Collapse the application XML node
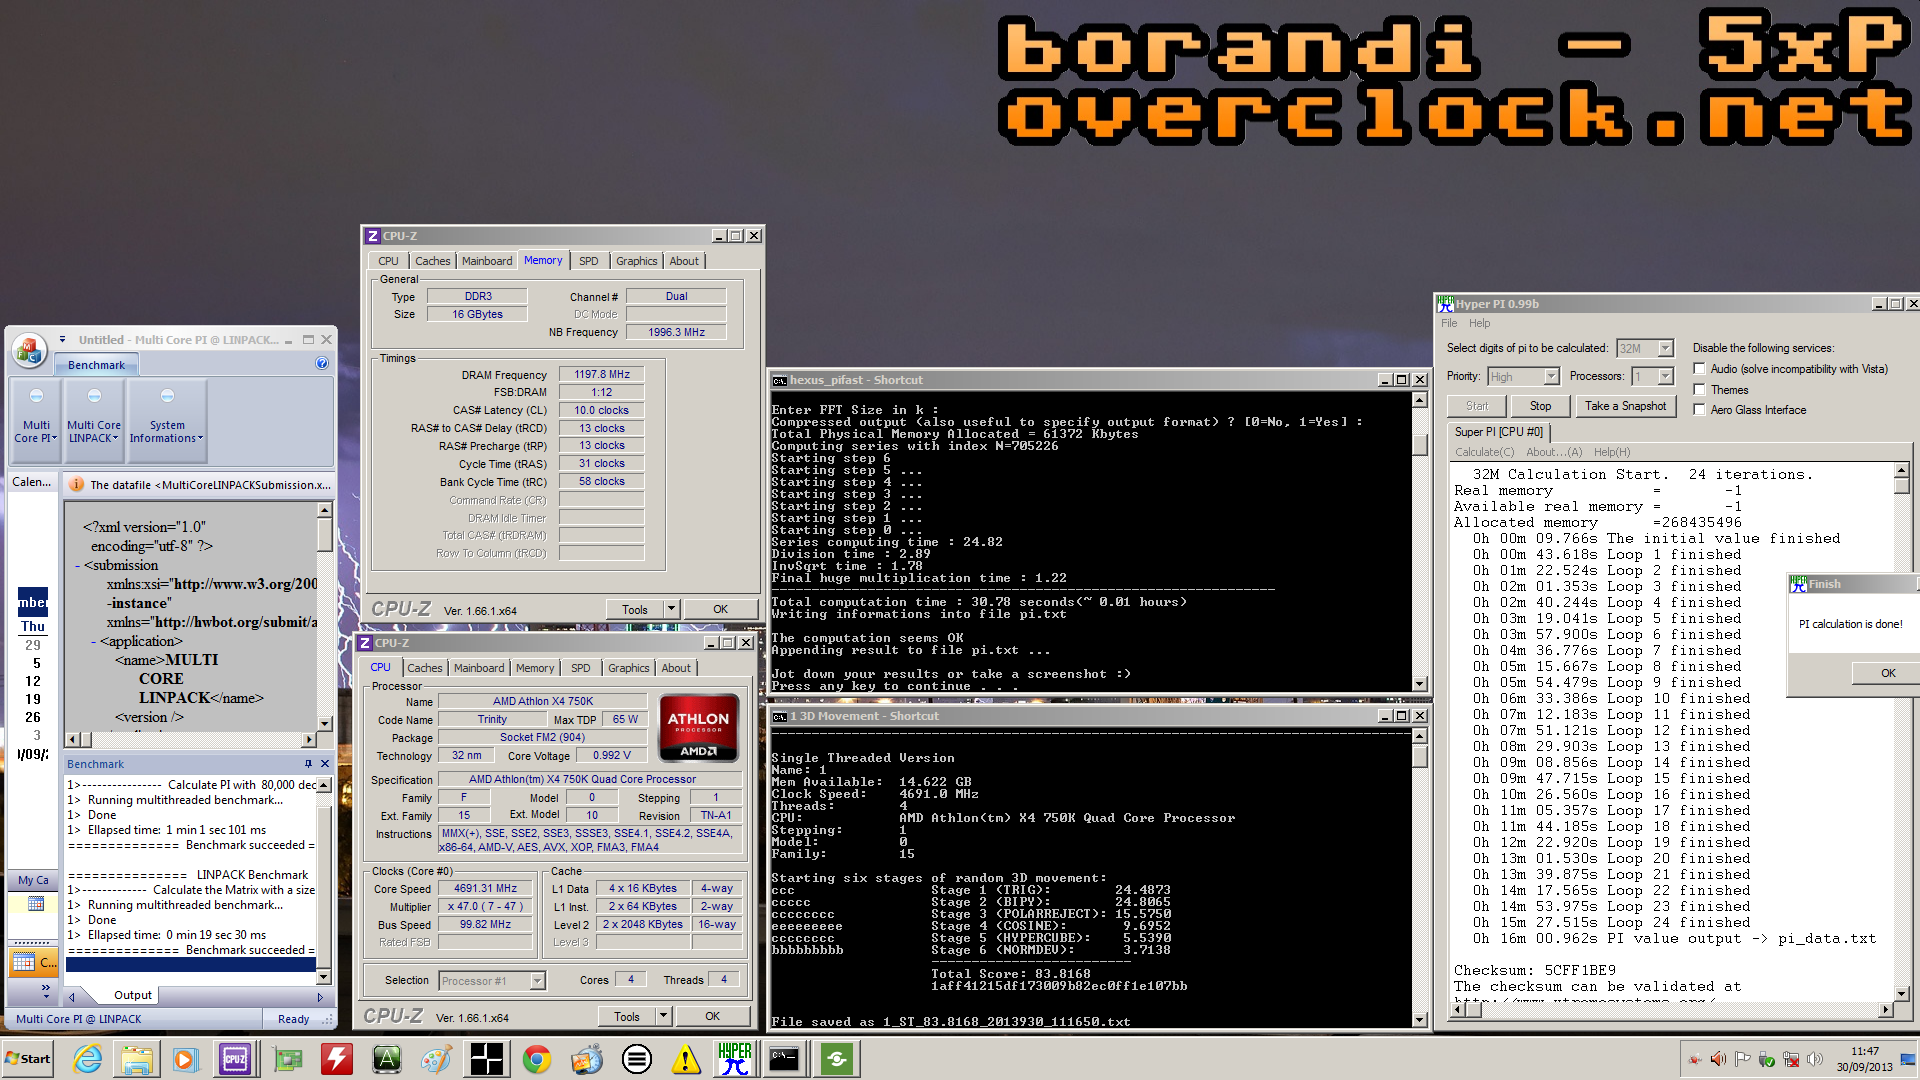 94,642
